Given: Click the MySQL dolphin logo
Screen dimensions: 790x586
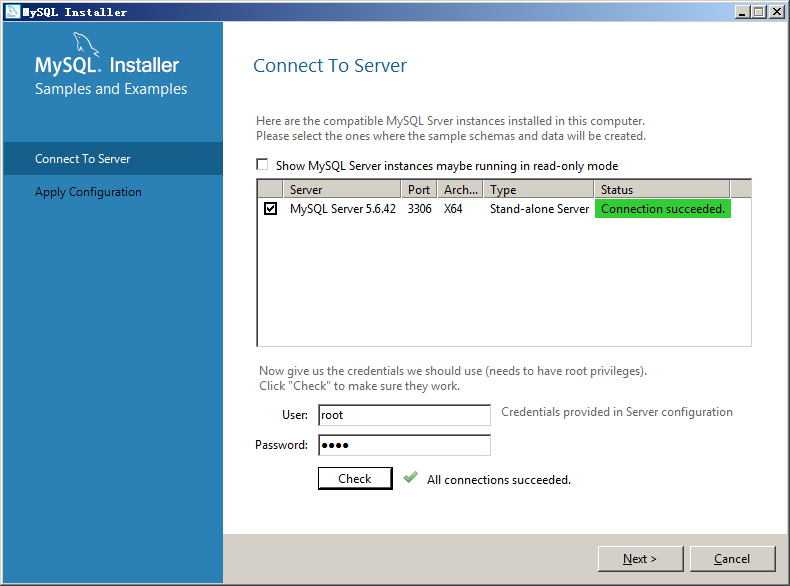Looking at the screenshot, I should coord(86,44).
